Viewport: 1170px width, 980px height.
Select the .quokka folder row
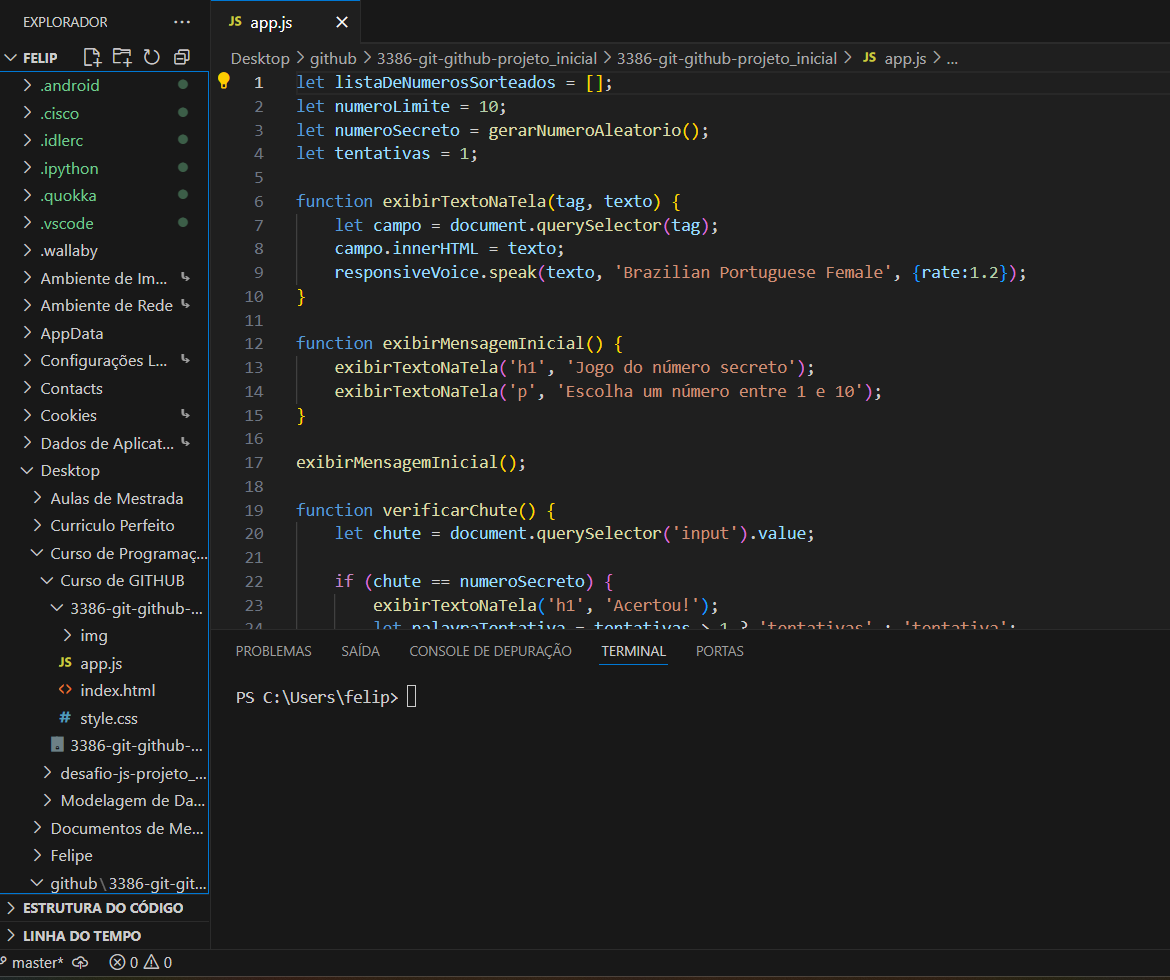(x=104, y=195)
